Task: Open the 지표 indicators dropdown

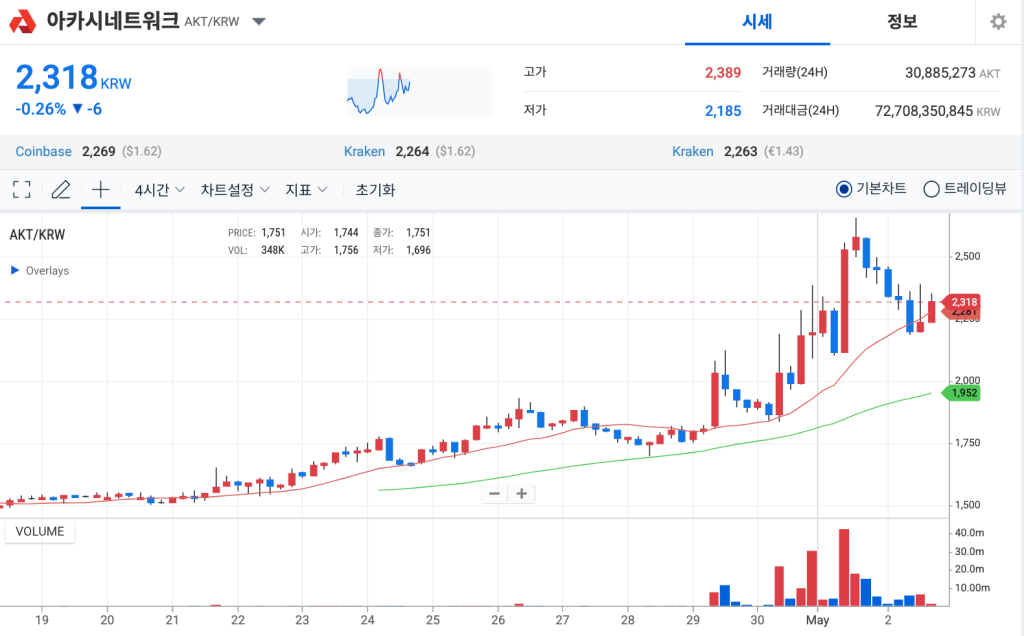Action: click(x=306, y=190)
